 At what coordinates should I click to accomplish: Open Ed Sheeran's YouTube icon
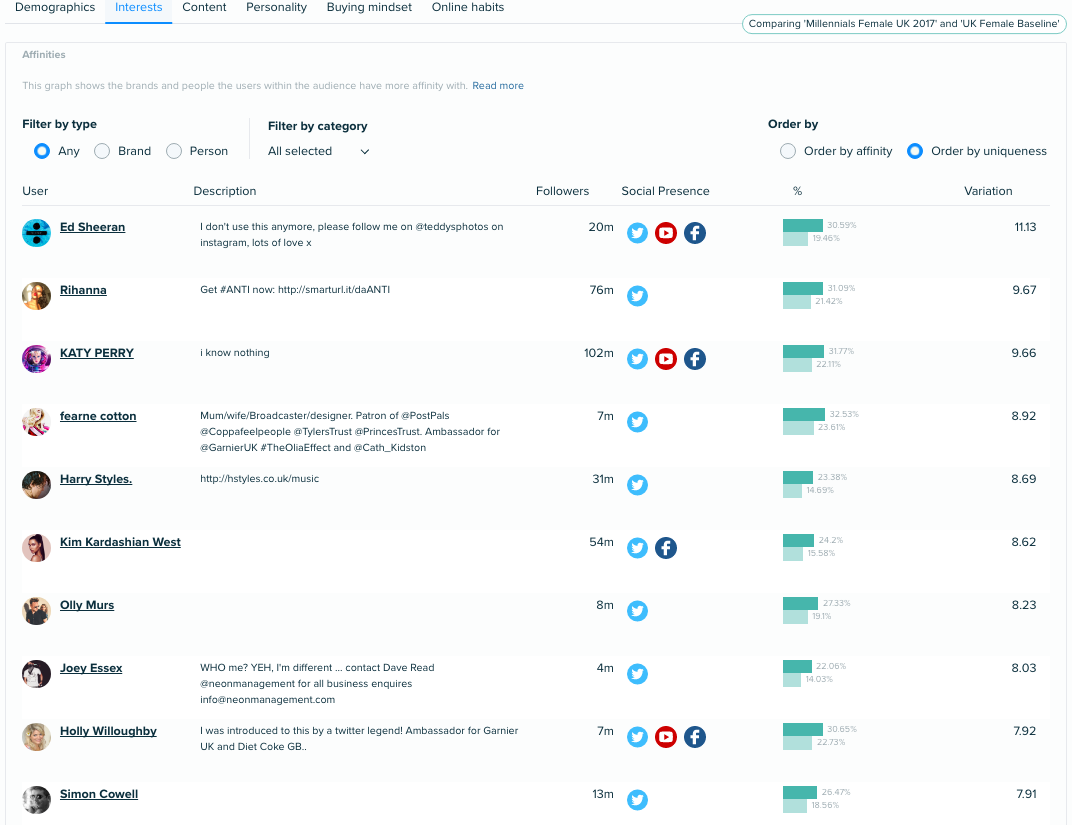pyautogui.click(x=666, y=233)
